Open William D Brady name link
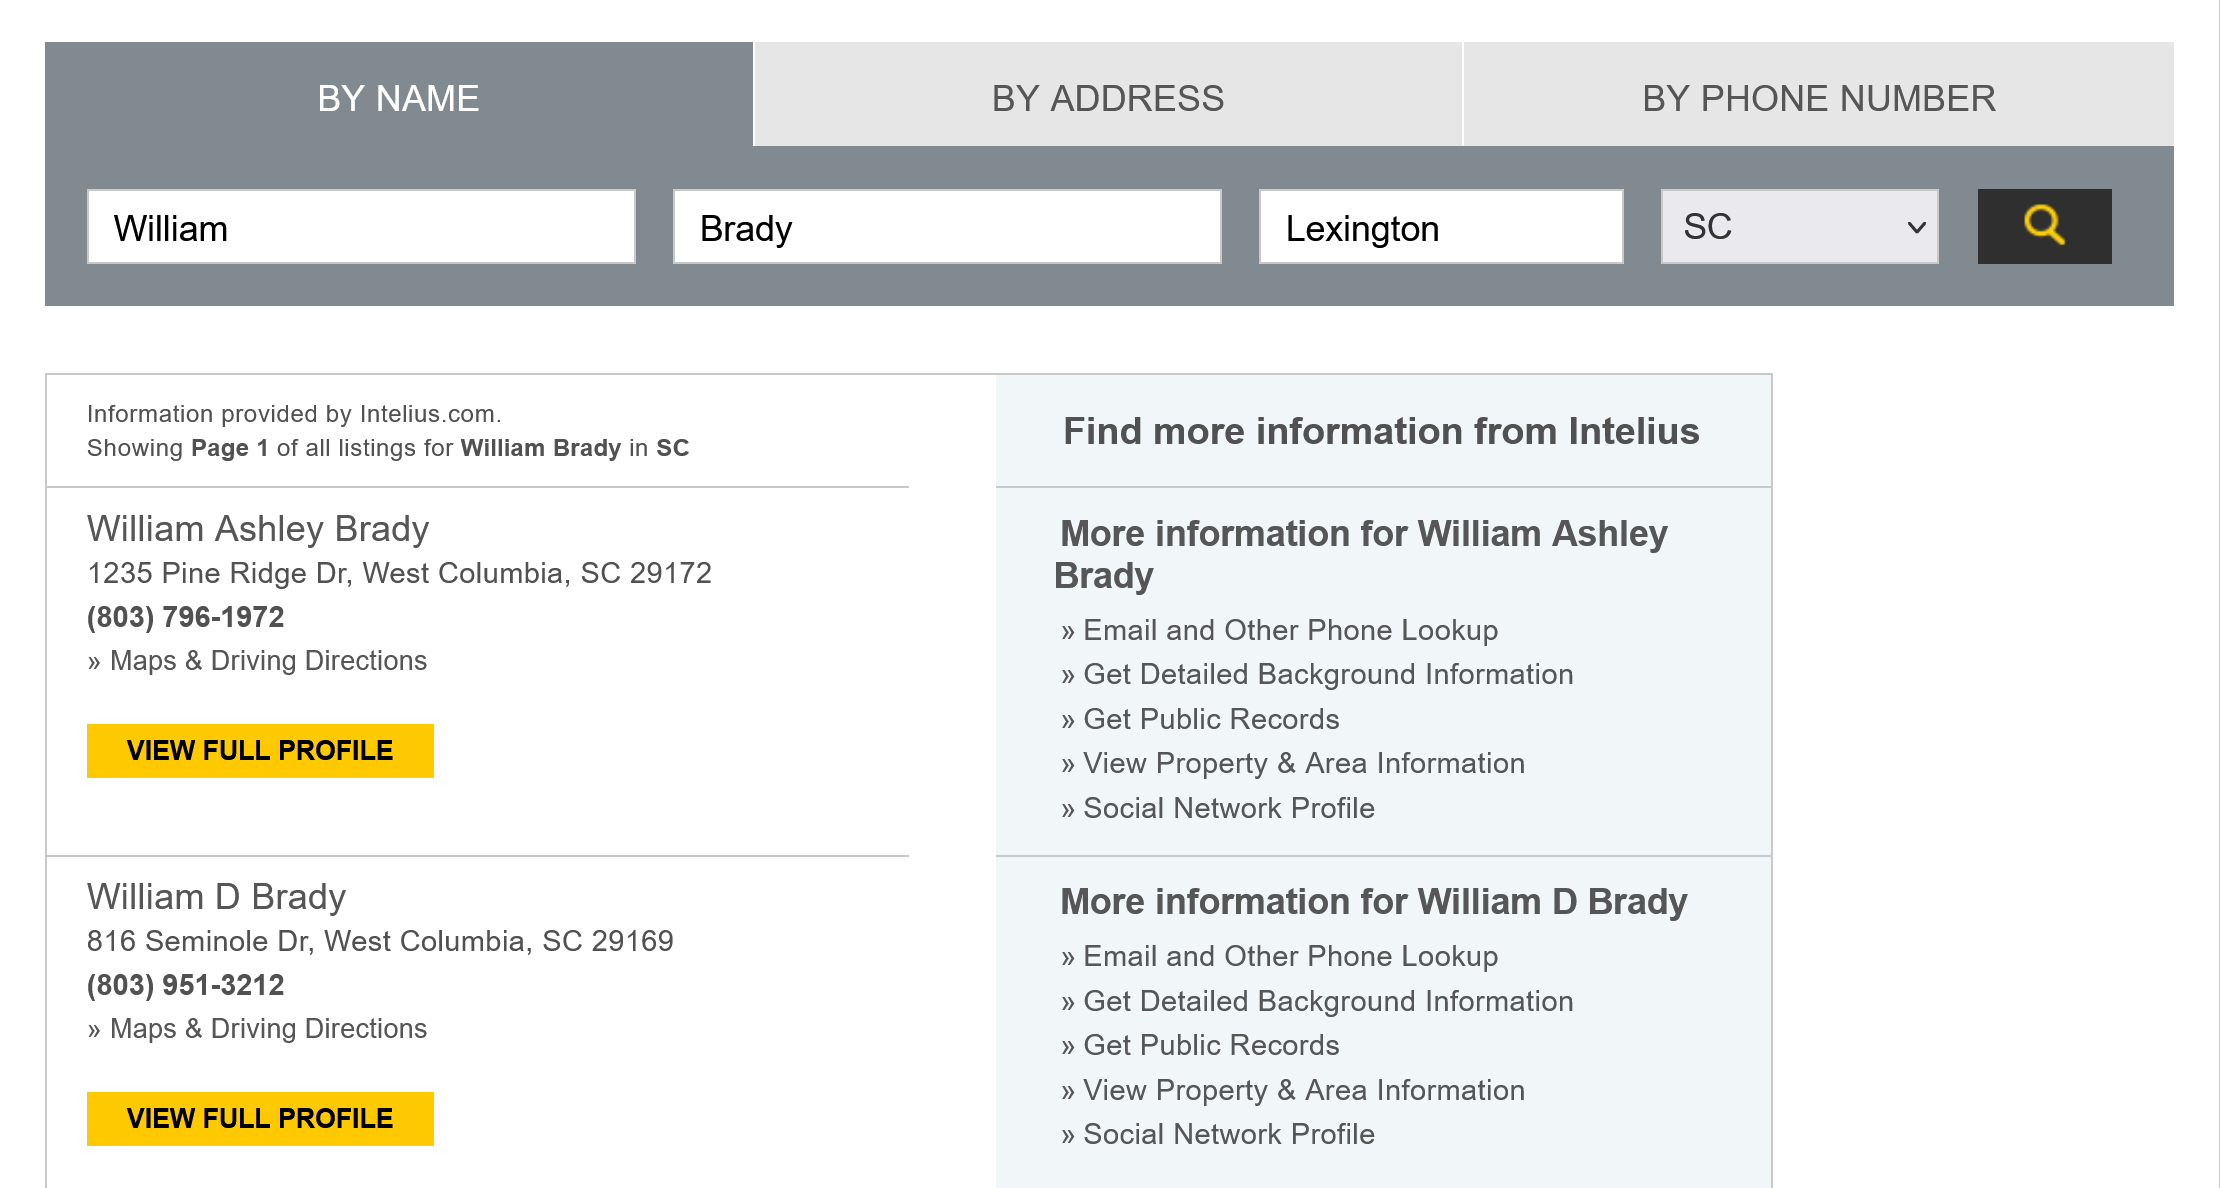 pyautogui.click(x=216, y=897)
